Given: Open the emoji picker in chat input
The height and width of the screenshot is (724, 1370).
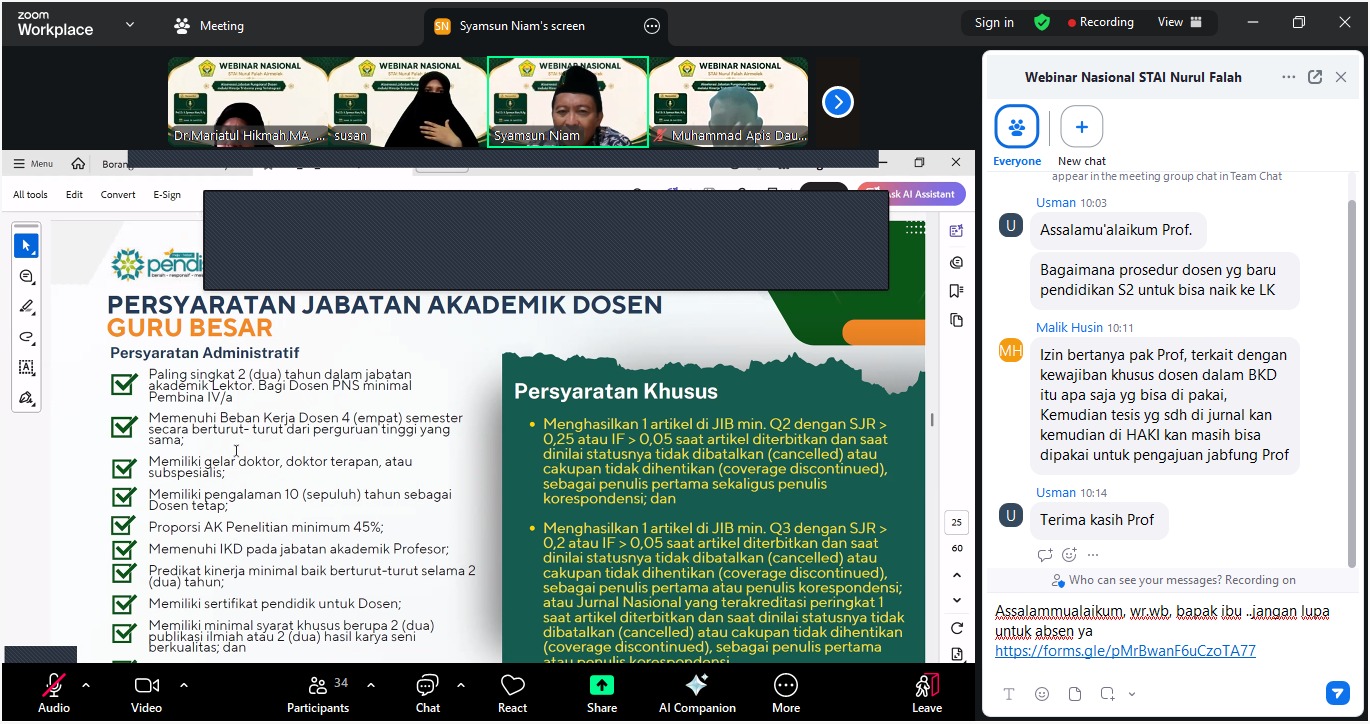Looking at the screenshot, I should (1042, 694).
